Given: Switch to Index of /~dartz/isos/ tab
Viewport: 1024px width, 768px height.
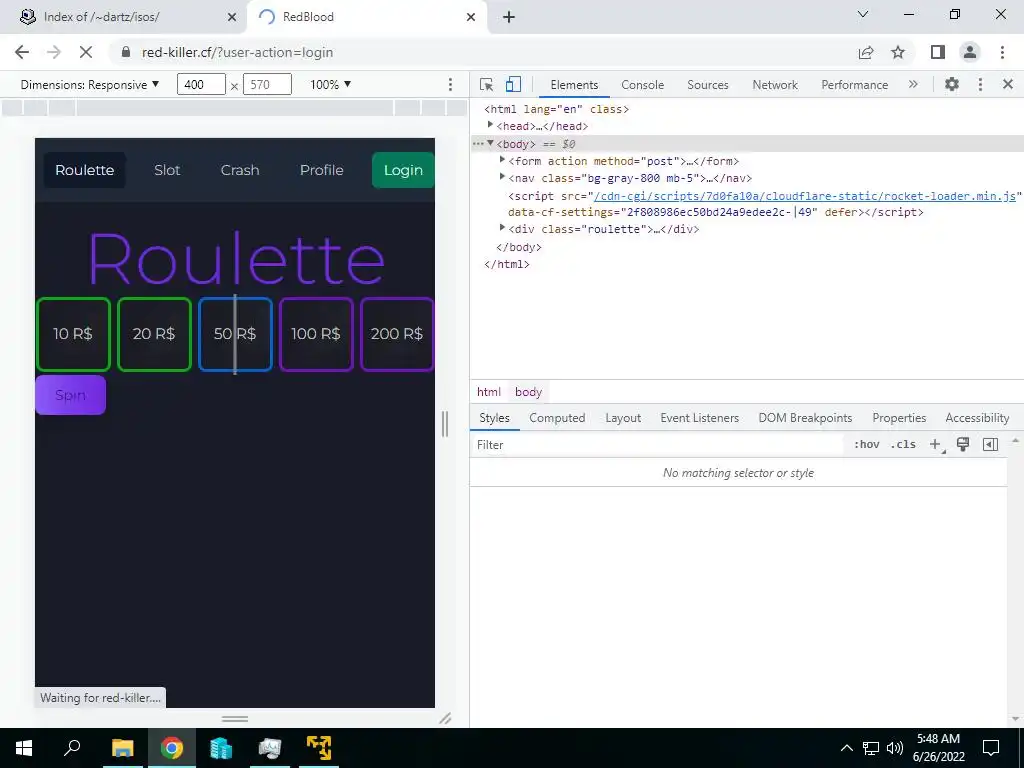Looking at the screenshot, I should (123, 17).
